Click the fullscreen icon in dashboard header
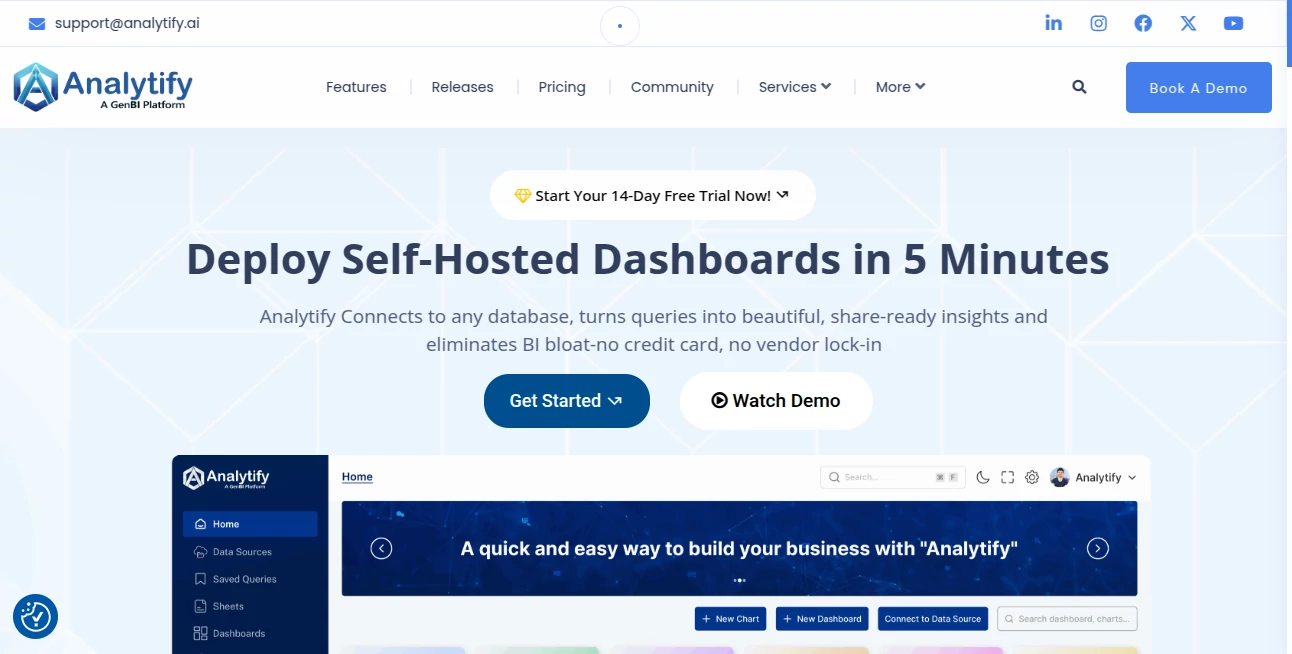The height and width of the screenshot is (654, 1292). pos(1007,477)
